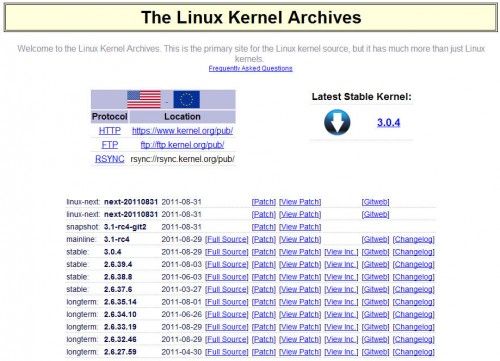
Task: Click the RSYNC protocol link
Action: coord(110,159)
